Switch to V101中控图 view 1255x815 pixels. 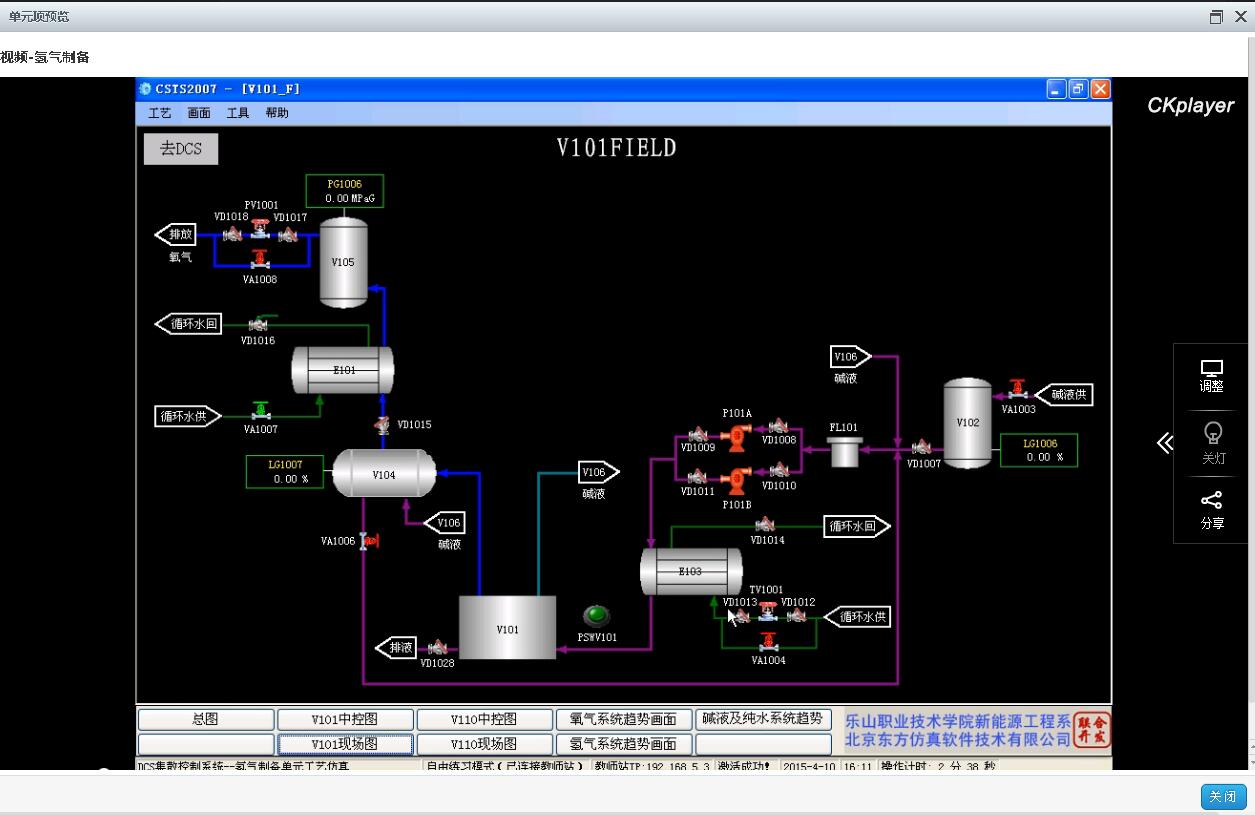(345, 719)
